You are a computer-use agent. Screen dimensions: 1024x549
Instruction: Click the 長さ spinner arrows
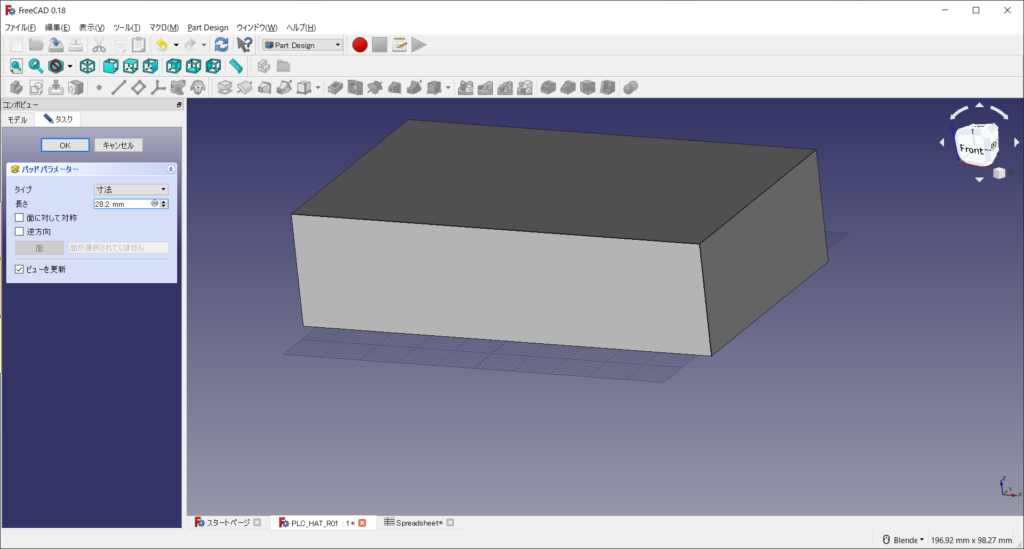point(163,203)
